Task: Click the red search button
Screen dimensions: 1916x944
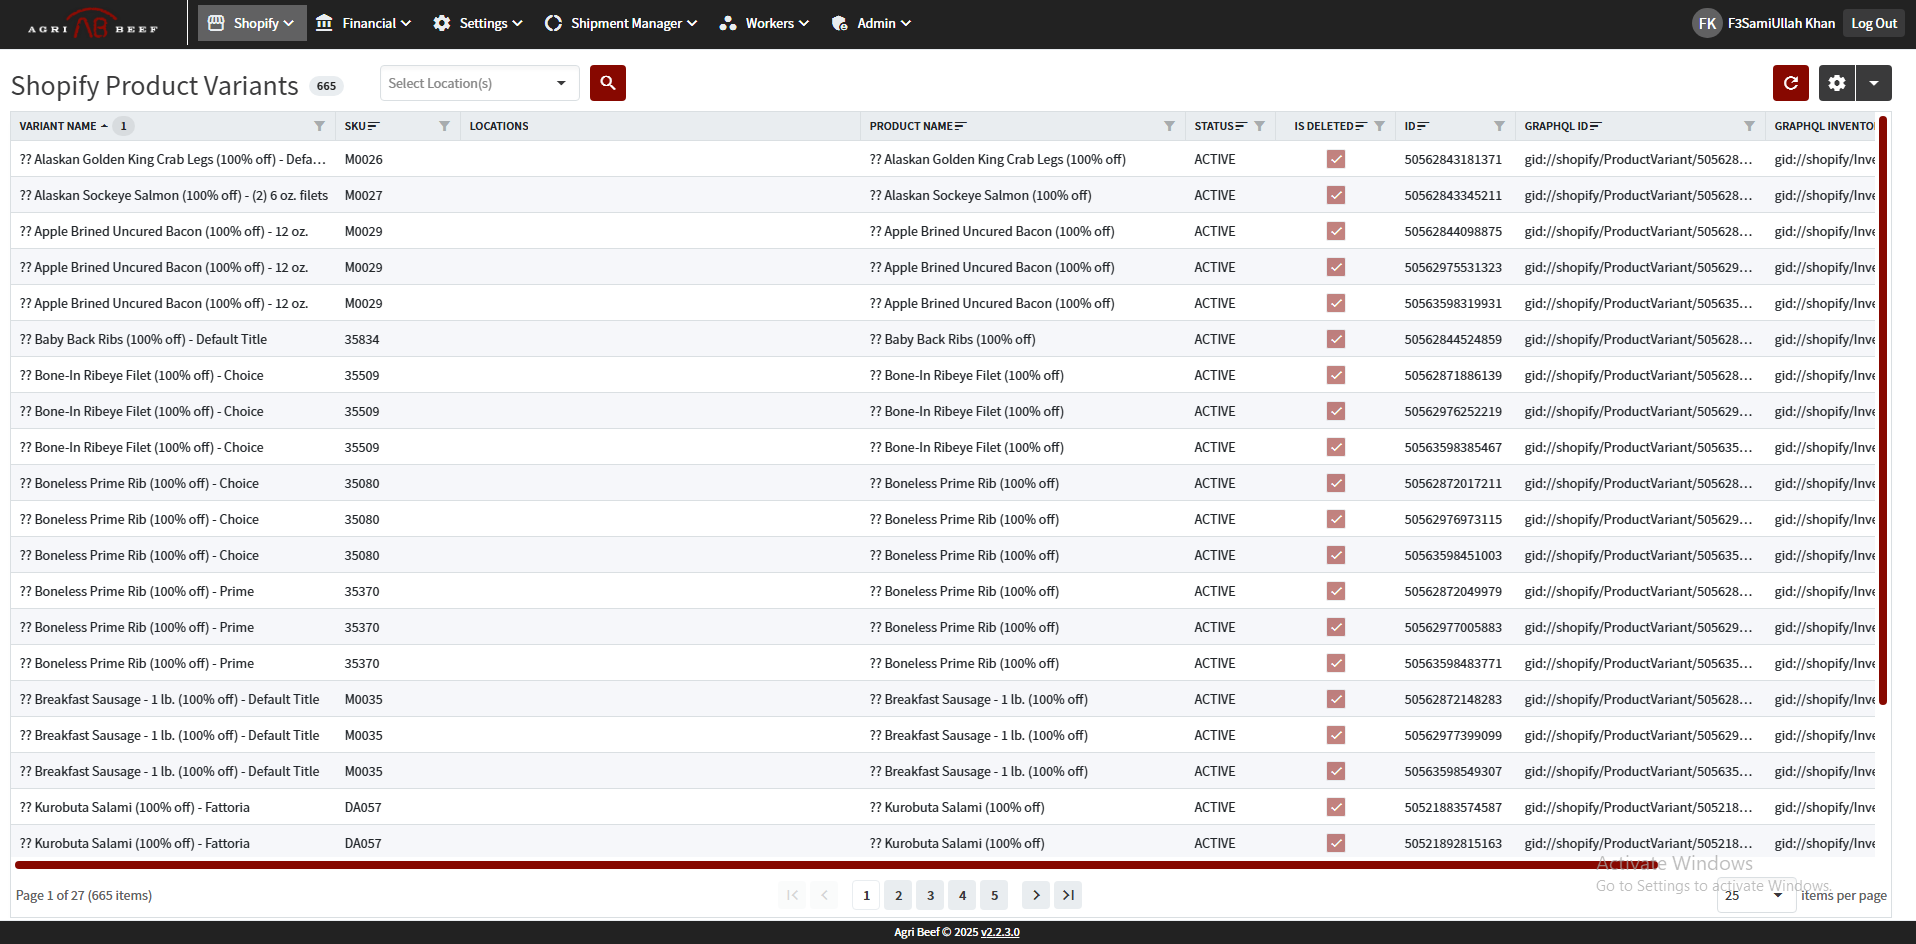Action: [x=607, y=83]
